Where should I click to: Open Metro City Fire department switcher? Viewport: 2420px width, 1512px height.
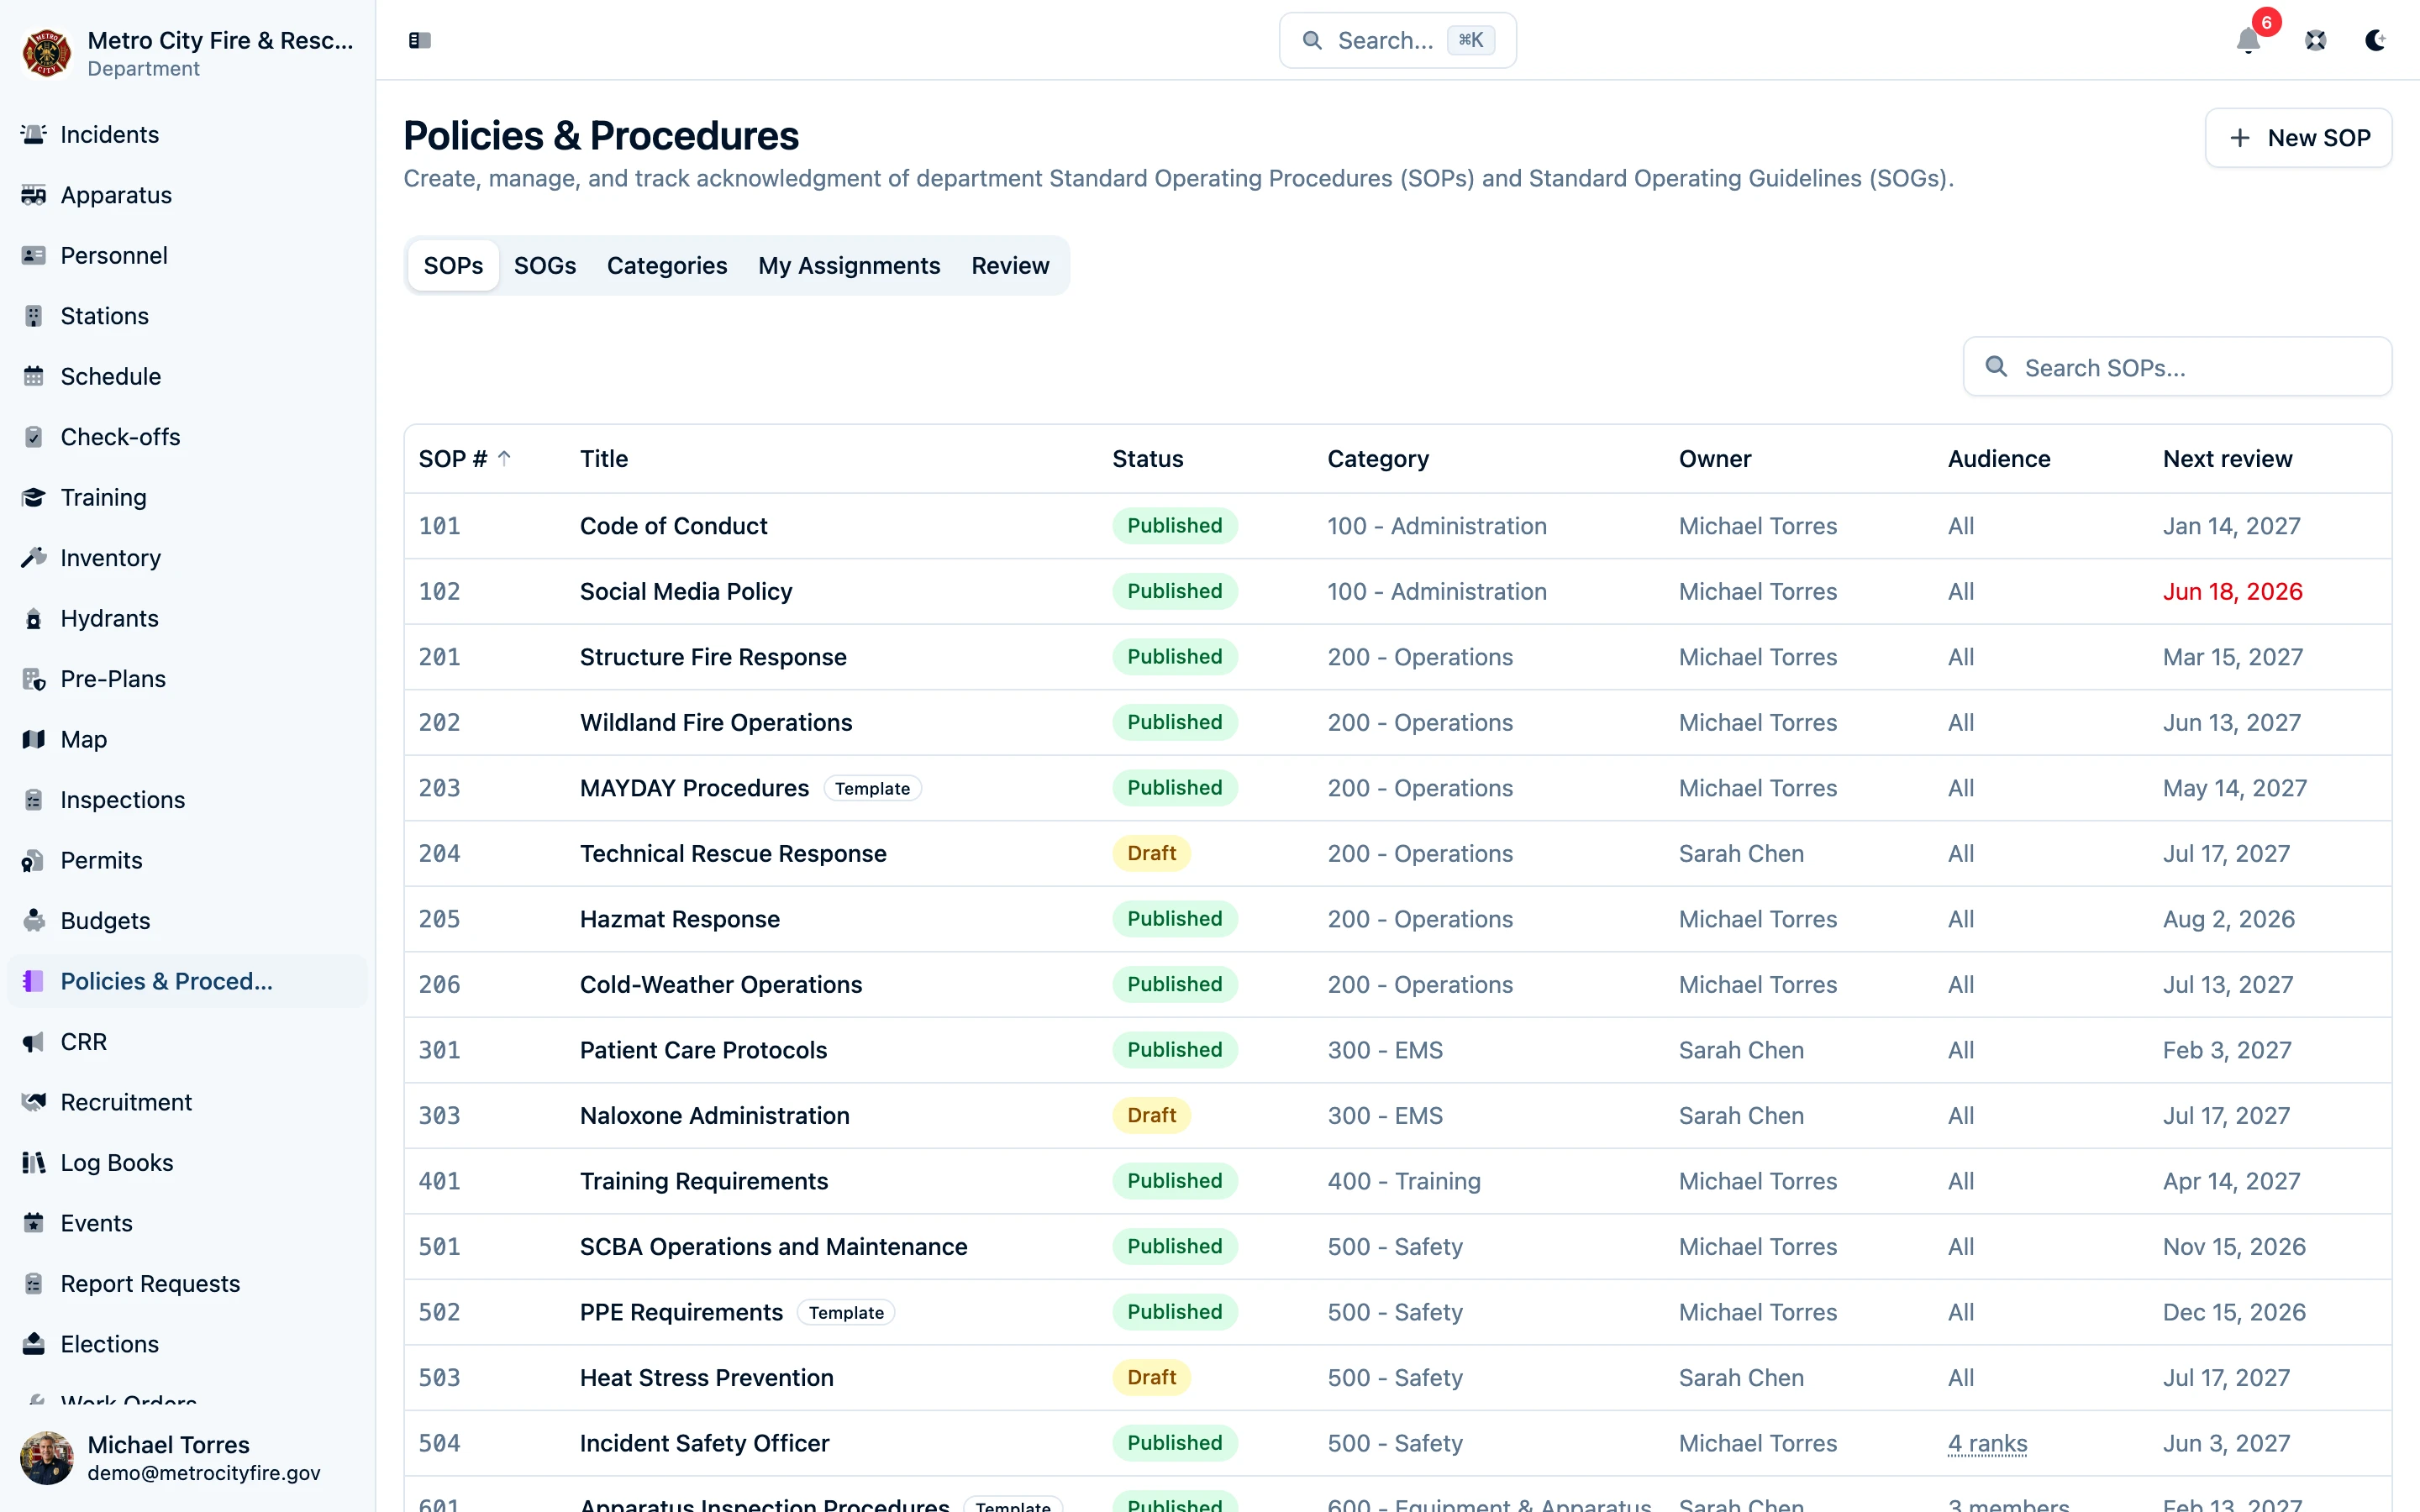tap(187, 53)
